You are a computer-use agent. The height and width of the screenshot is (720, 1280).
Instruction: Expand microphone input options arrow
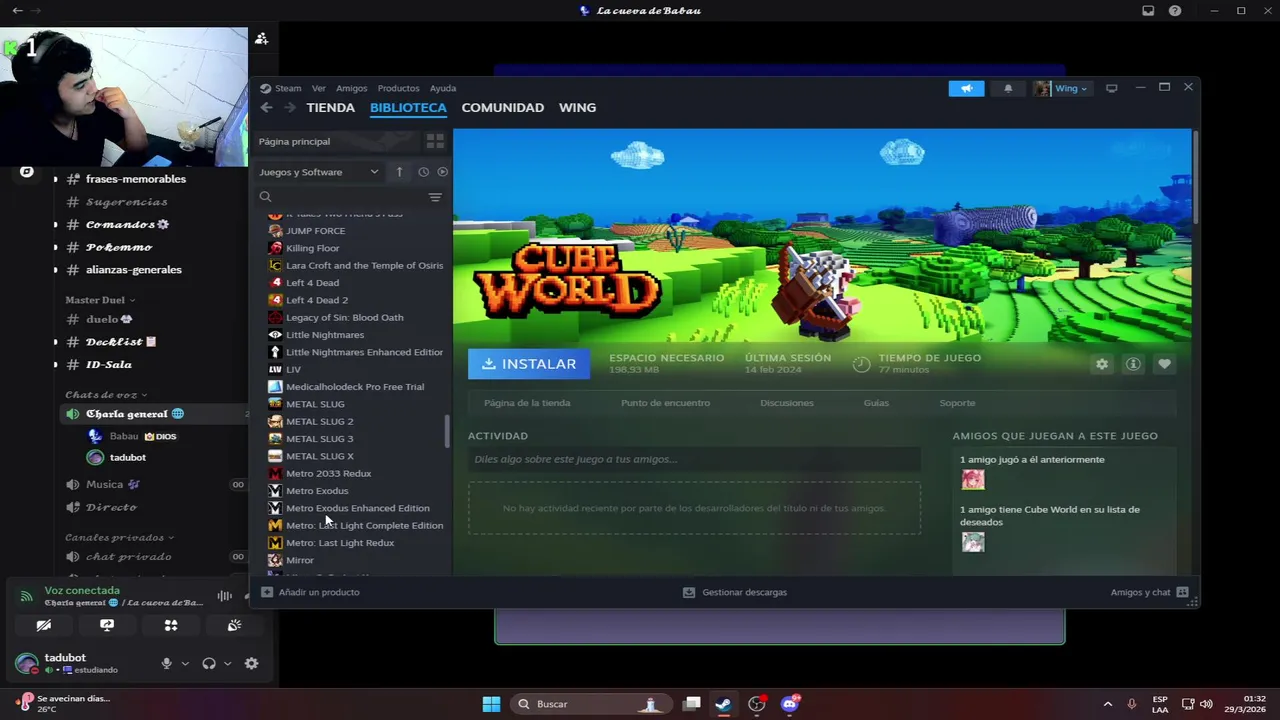[x=185, y=663]
